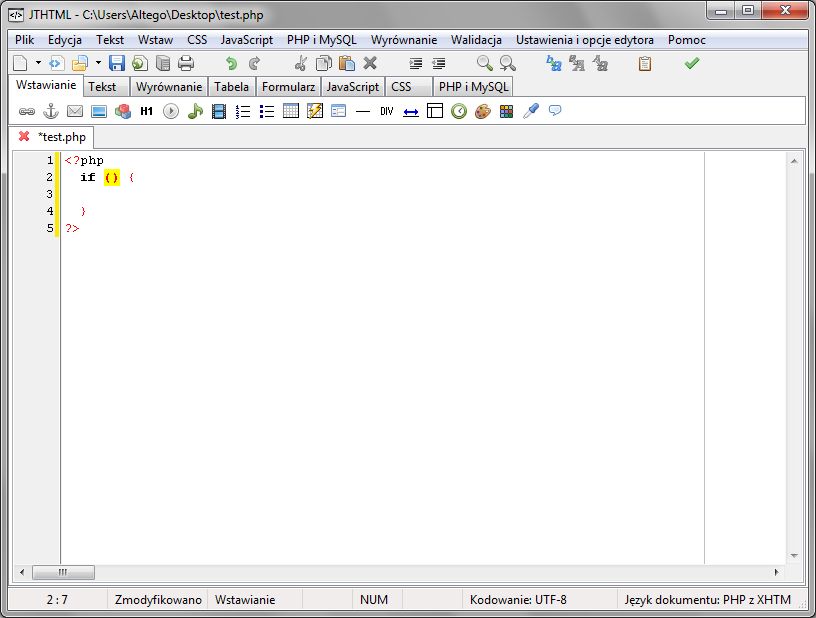Click the 'Kodowanie: UTF-8' status bar entry
Viewport: 816px width, 618px height.
pos(518,600)
